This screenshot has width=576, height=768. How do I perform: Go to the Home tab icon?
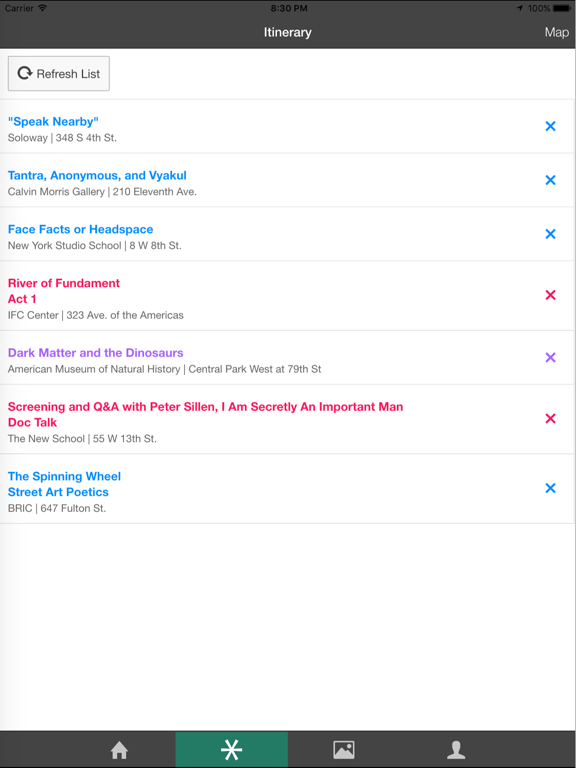pos(119,750)
